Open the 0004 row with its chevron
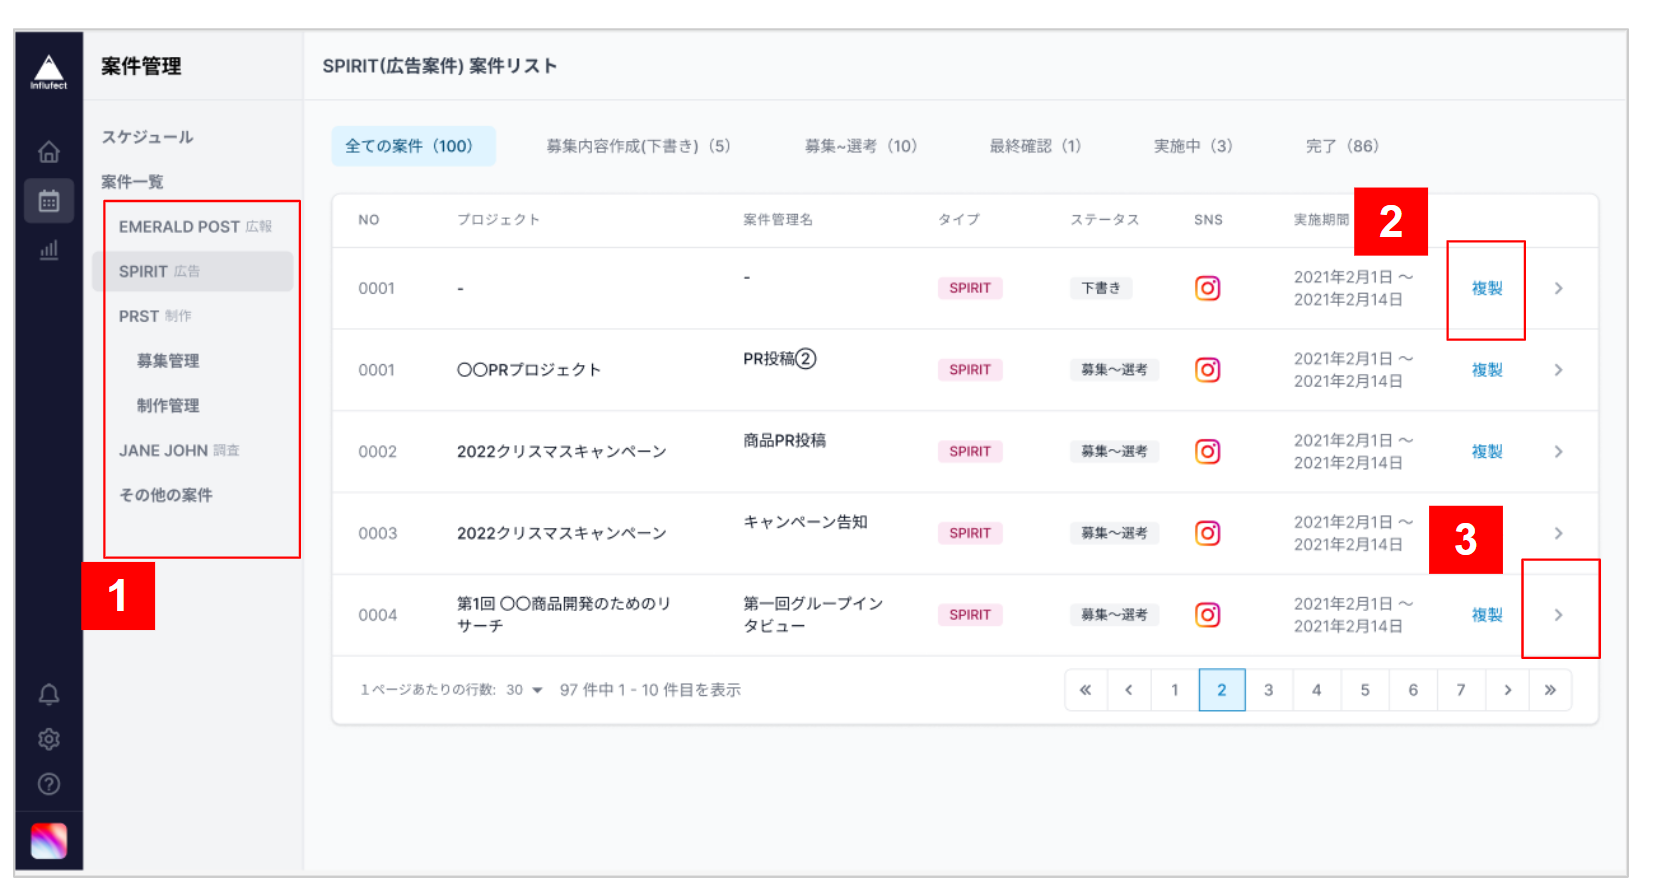Viewport: 1653px width, 884px height. 1558,615
